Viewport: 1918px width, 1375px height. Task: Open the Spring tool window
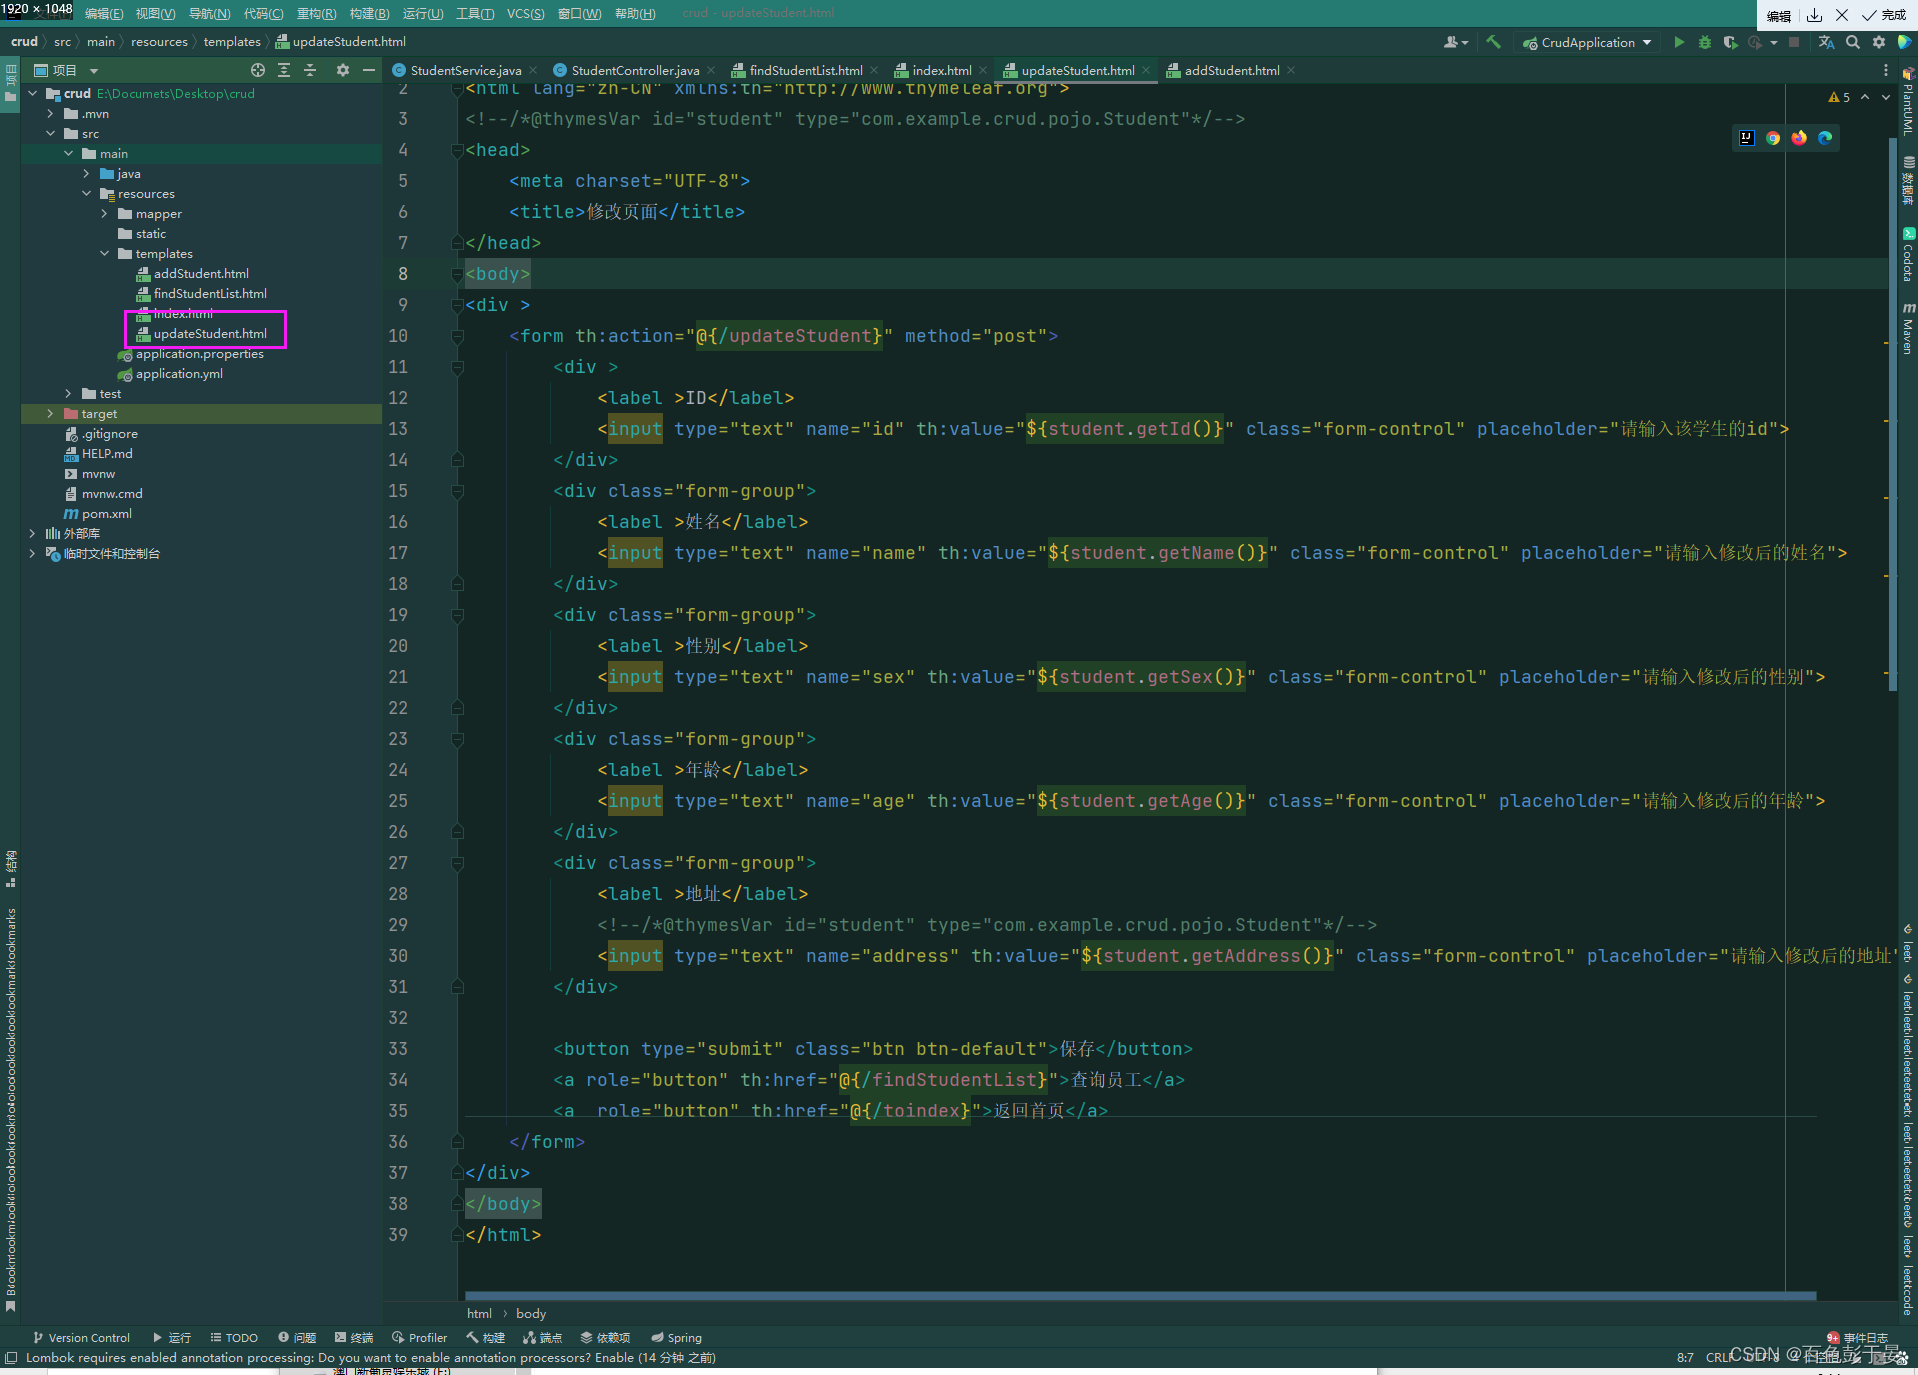tap(676, 1338)
